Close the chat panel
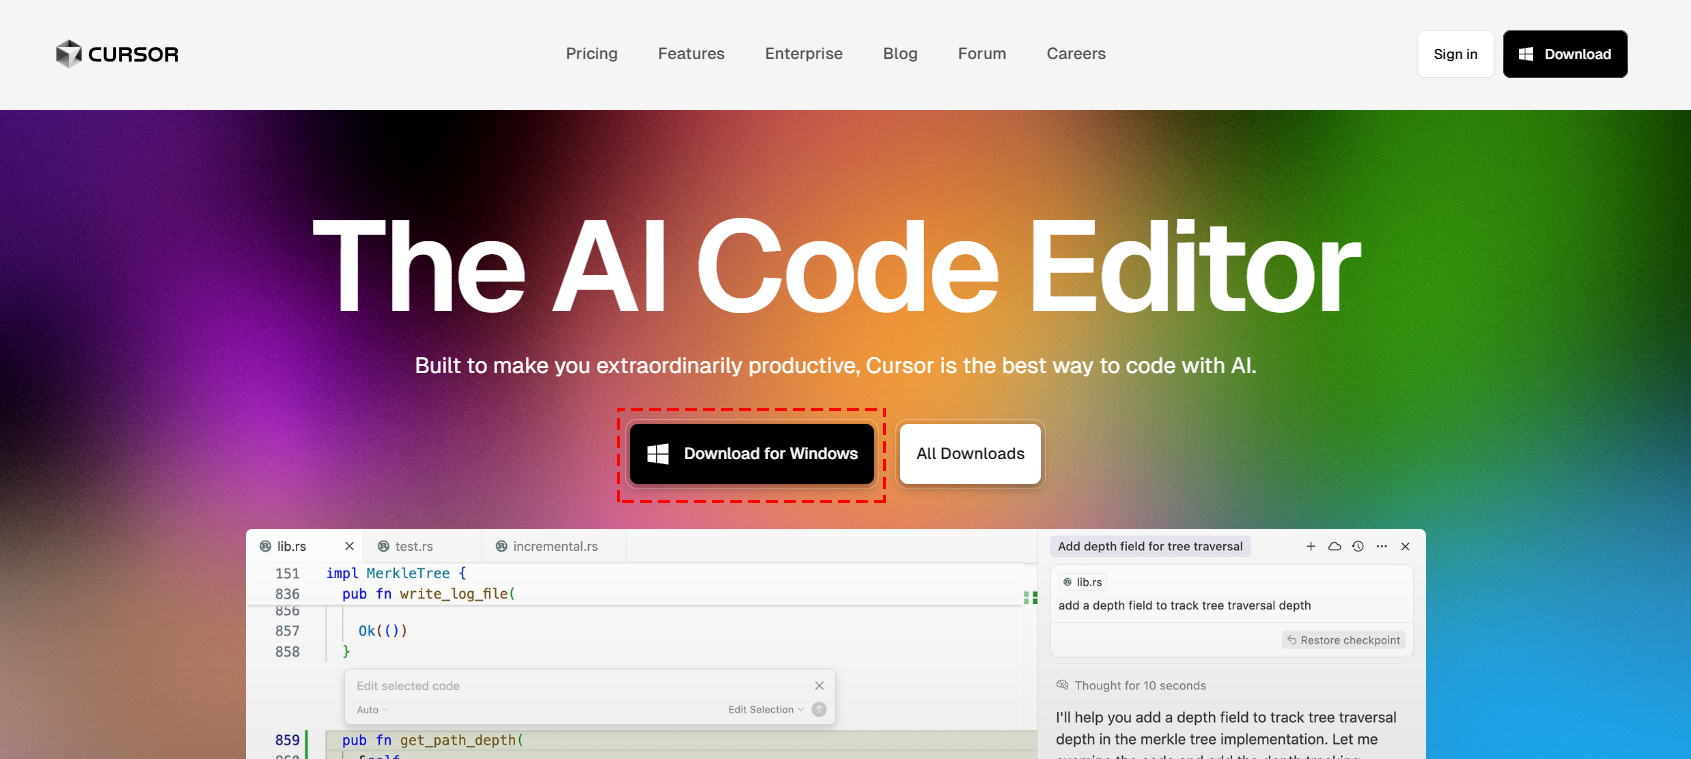Image resolution: width=1691 pixels, height=759 pixels. [1405, 546]
